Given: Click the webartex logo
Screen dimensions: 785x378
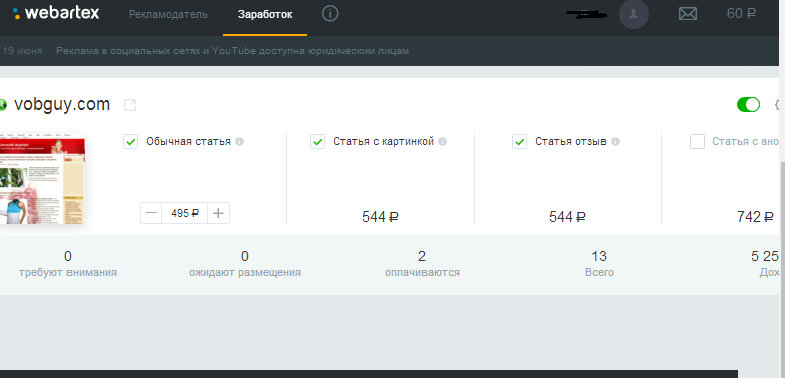Looking at the screenshot, I should pos(56,13).
